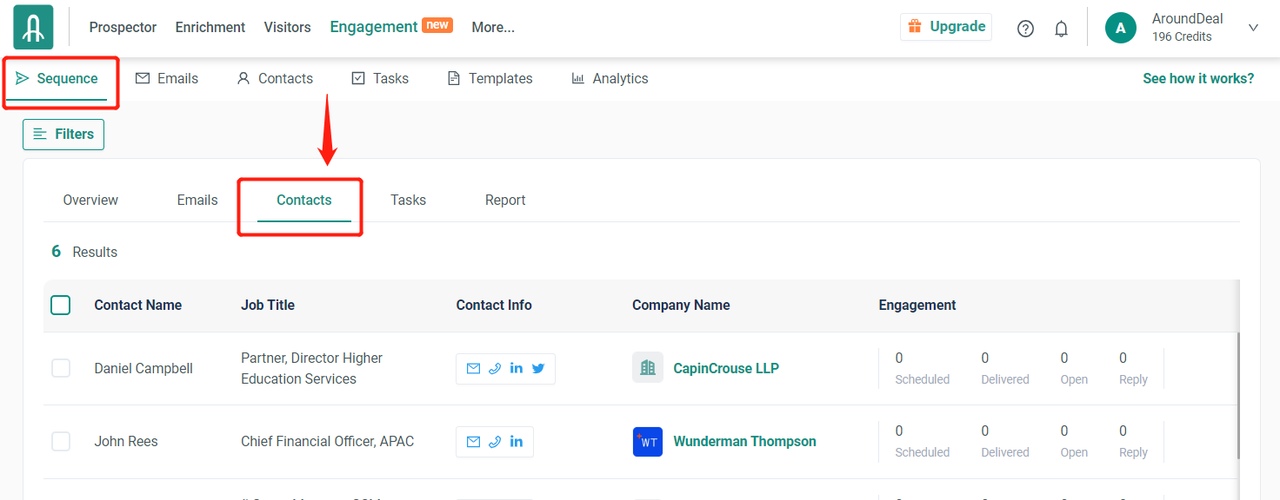Open Daniel Campbell's Twitter icon
Screen dimensions: 1280x500
[x=538, y=368]
